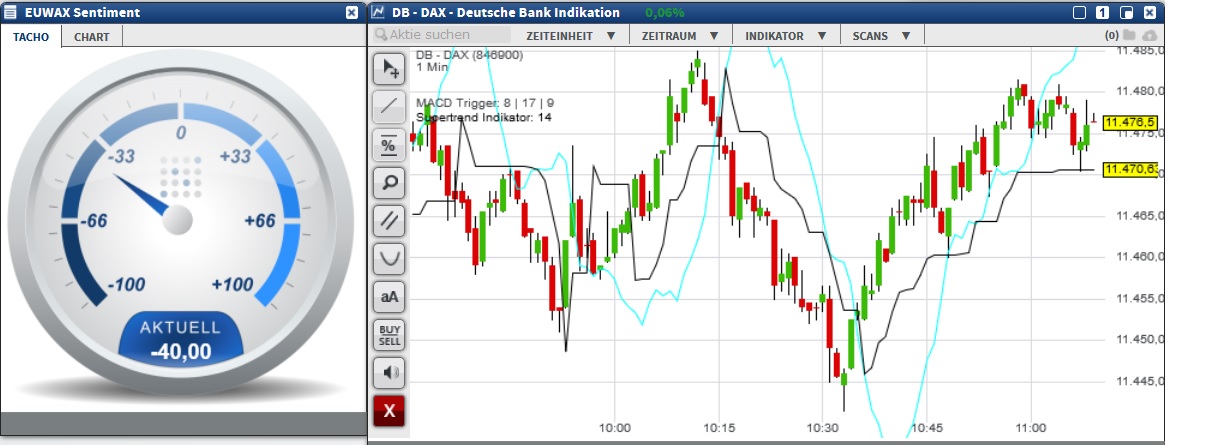
Task: Open the INDIKATOR dropdown menu
Action: pyautogui.click(x=786, y=35)
